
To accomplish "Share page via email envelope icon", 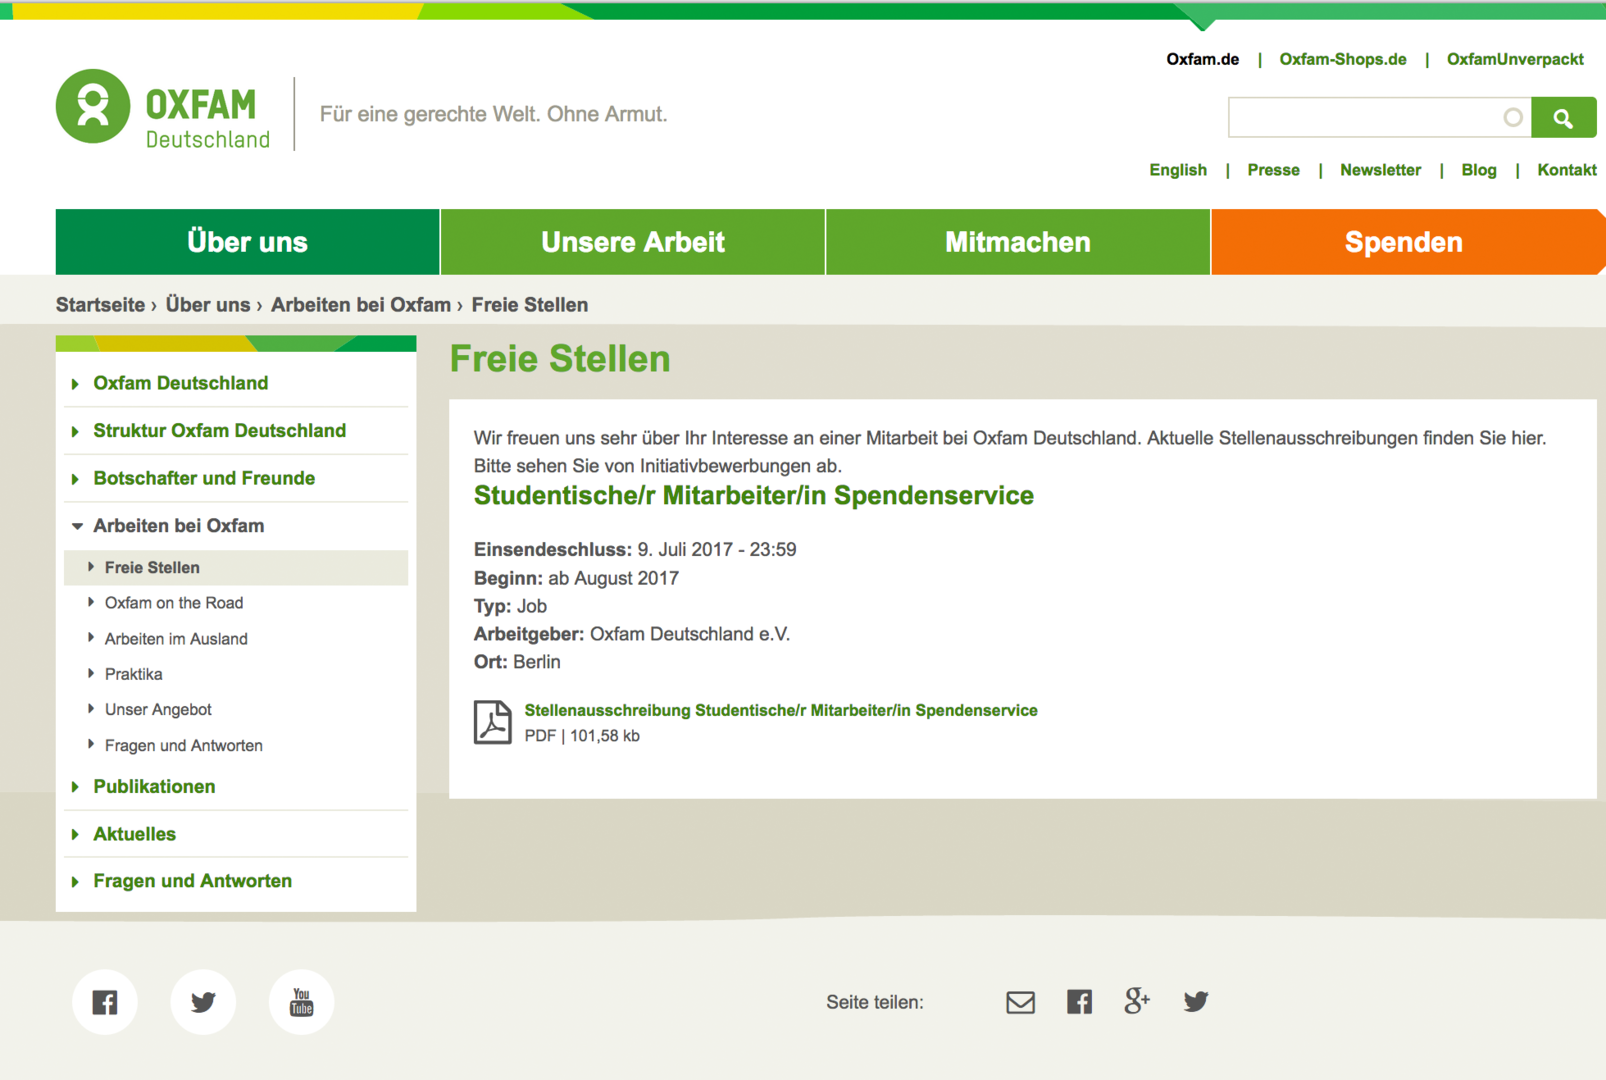I will click(1020, 1002).
